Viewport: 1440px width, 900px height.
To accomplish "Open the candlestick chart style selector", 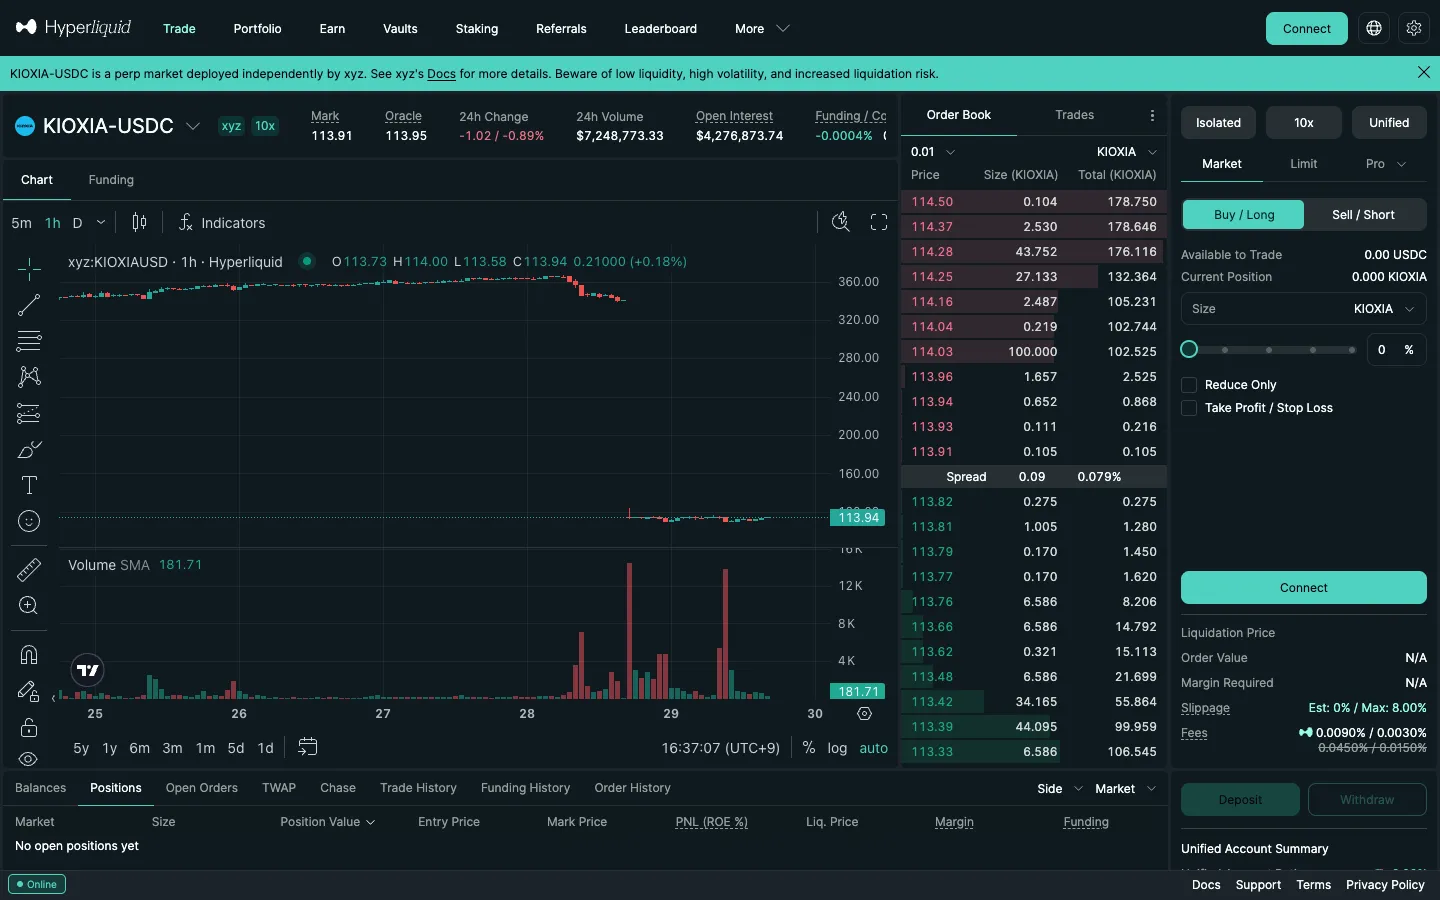I will click(x=140, y=222).
